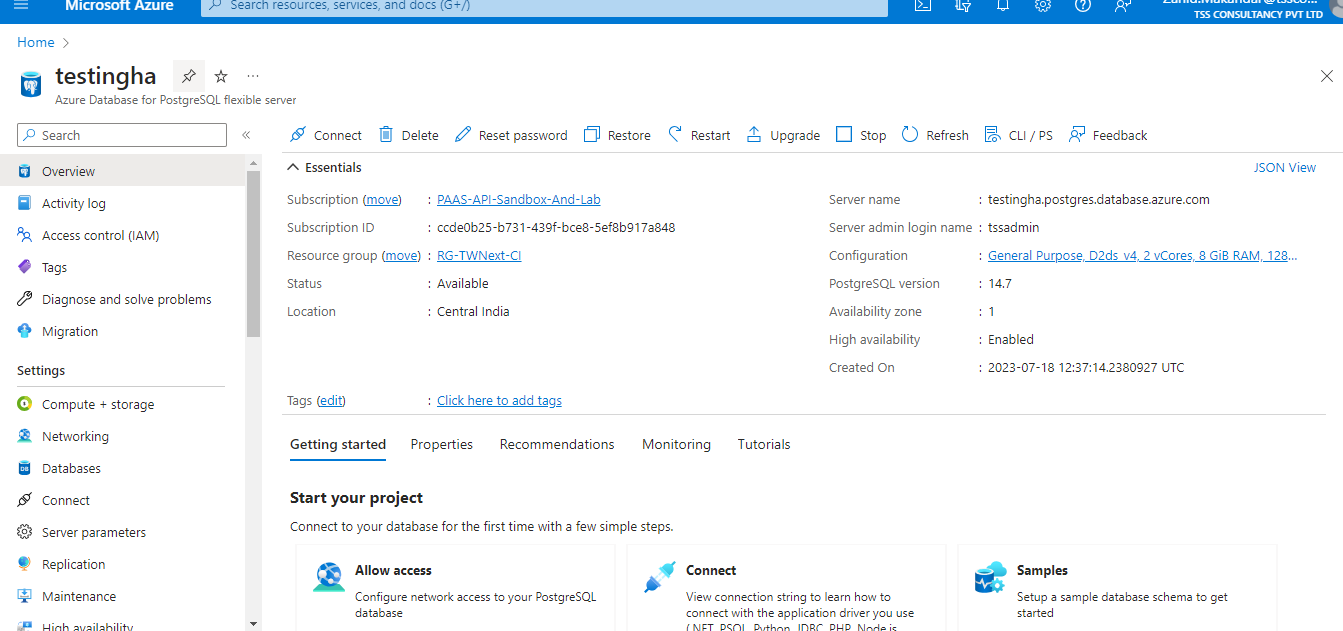Switch to Getting started tab
1343x631 pixels.
[x=338, y=445]
